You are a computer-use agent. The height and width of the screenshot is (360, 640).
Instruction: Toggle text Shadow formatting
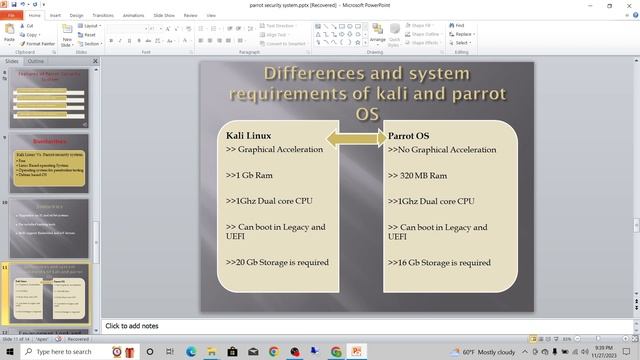tap(139, 41)
